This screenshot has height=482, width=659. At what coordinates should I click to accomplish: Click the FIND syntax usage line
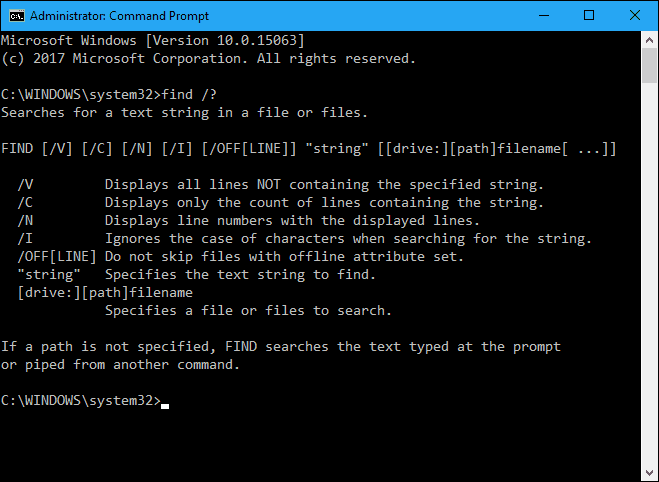click(308, 149)
